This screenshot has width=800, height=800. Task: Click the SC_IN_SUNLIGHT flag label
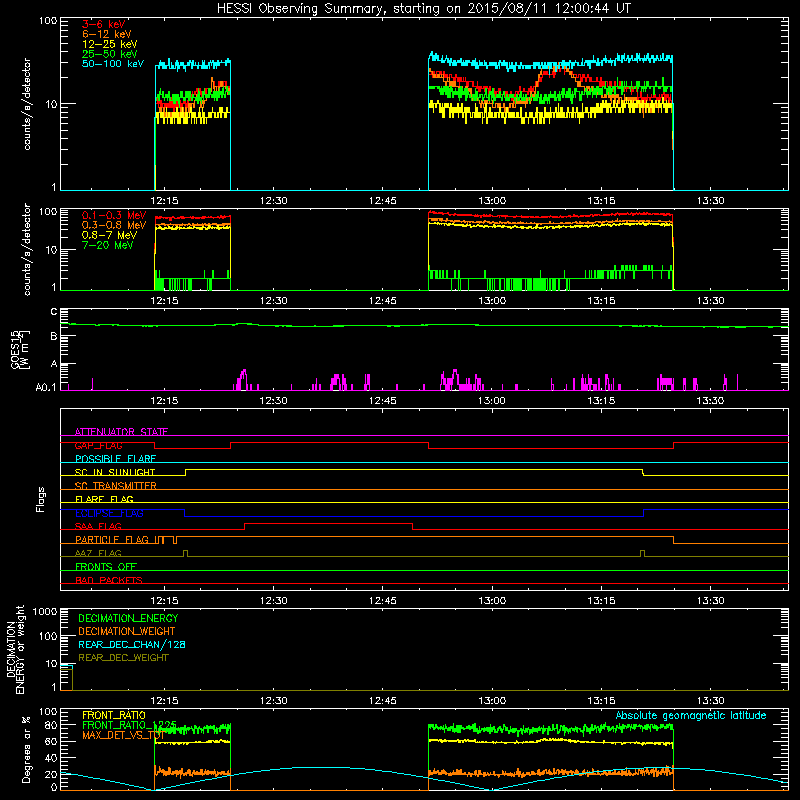[x=115, y=472]
